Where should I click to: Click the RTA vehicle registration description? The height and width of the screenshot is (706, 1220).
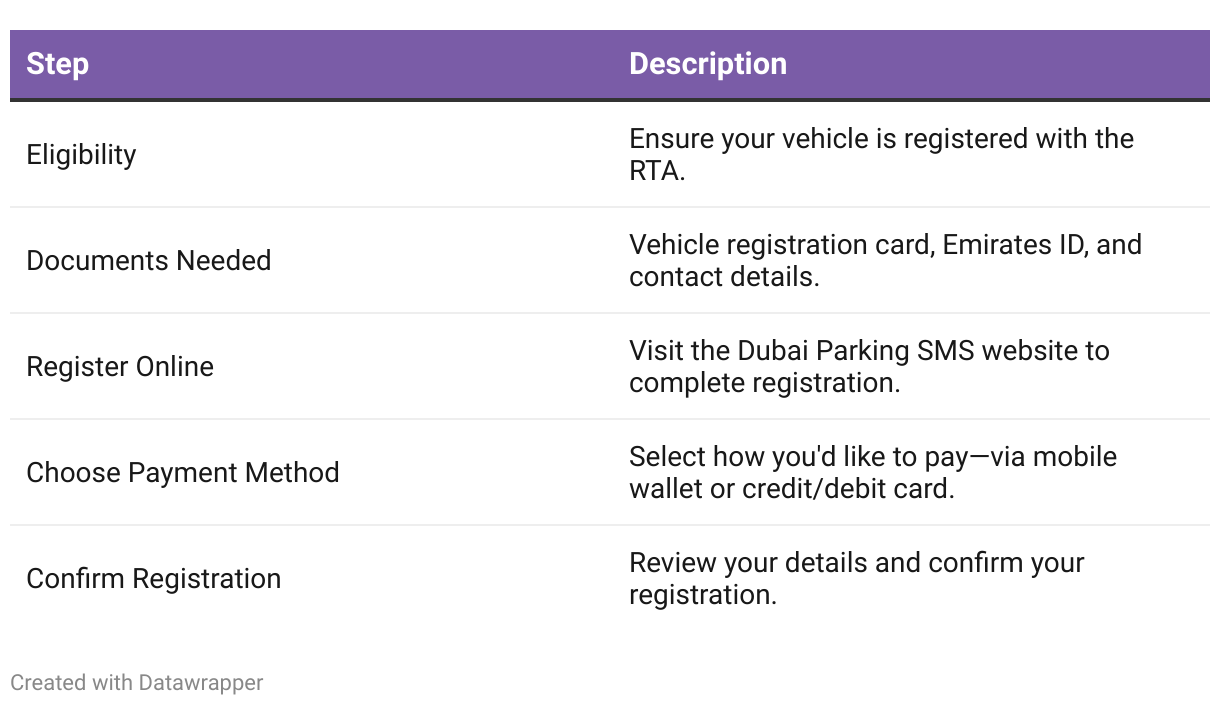coord(881,155)
